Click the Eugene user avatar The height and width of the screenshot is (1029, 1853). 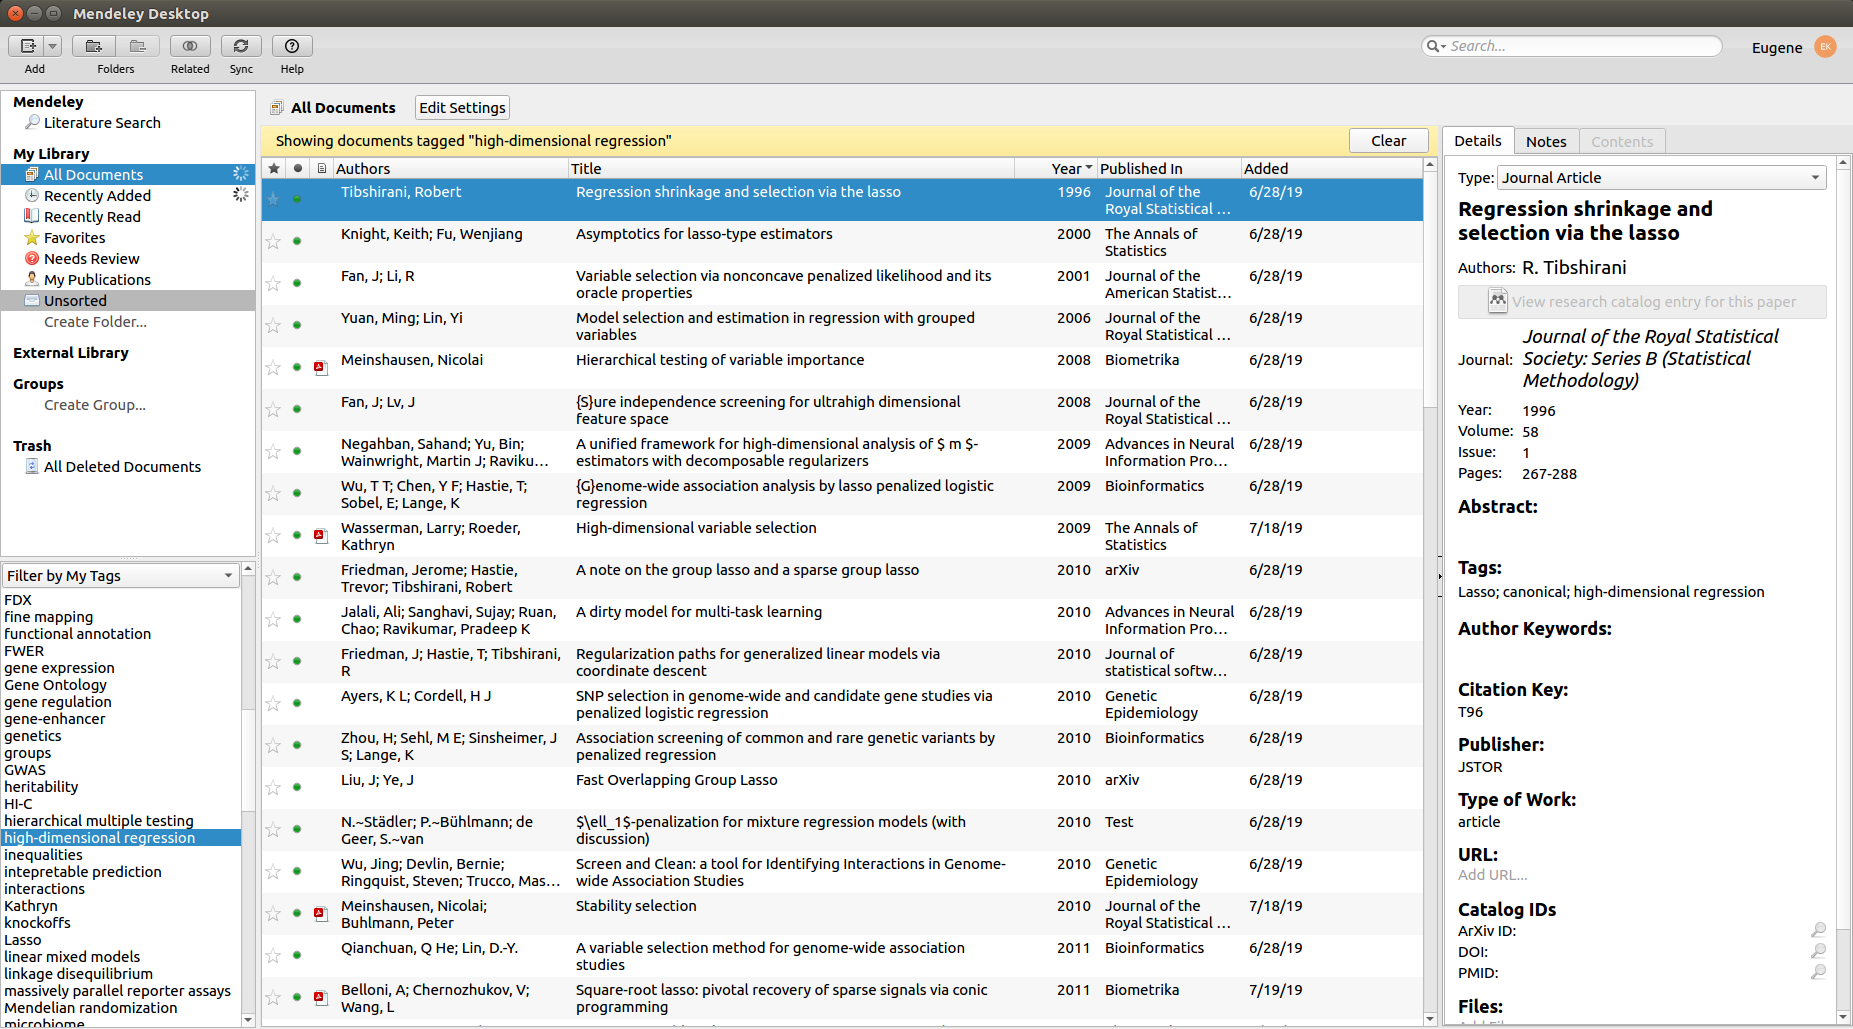1825,47
